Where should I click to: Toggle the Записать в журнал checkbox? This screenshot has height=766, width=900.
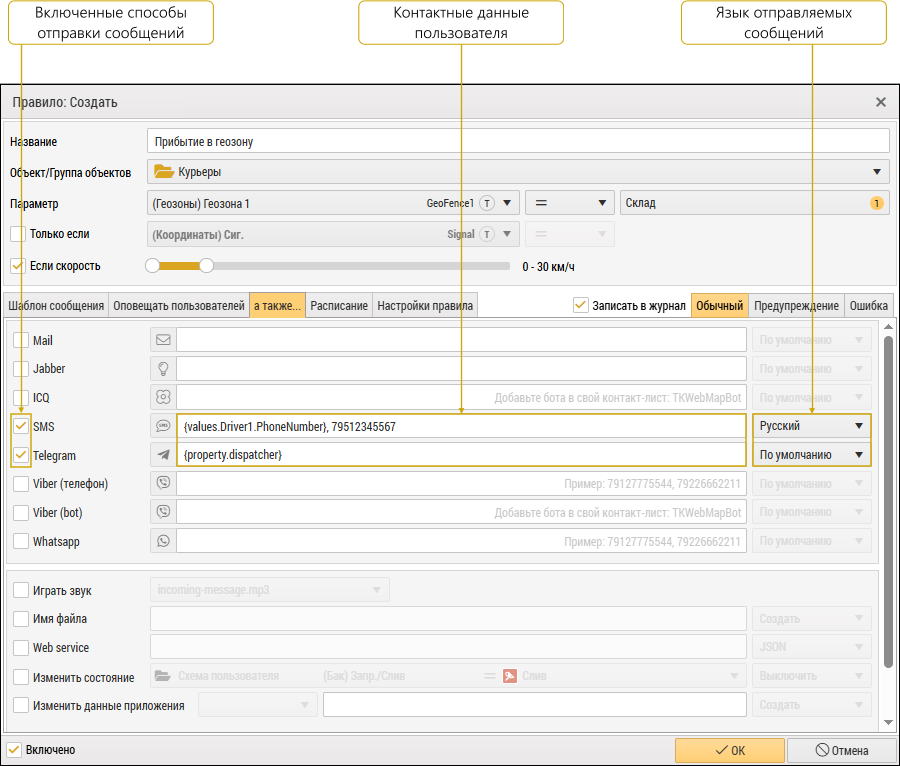click(581, 305)
